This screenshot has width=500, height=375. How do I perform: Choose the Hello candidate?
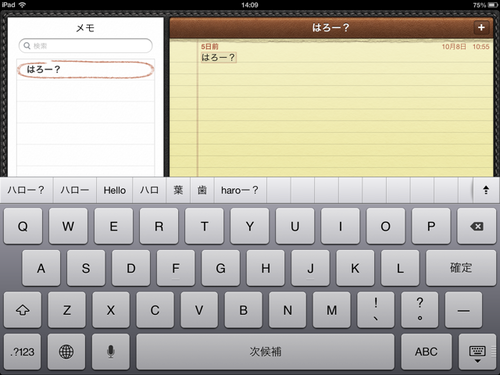click(115, 190)
